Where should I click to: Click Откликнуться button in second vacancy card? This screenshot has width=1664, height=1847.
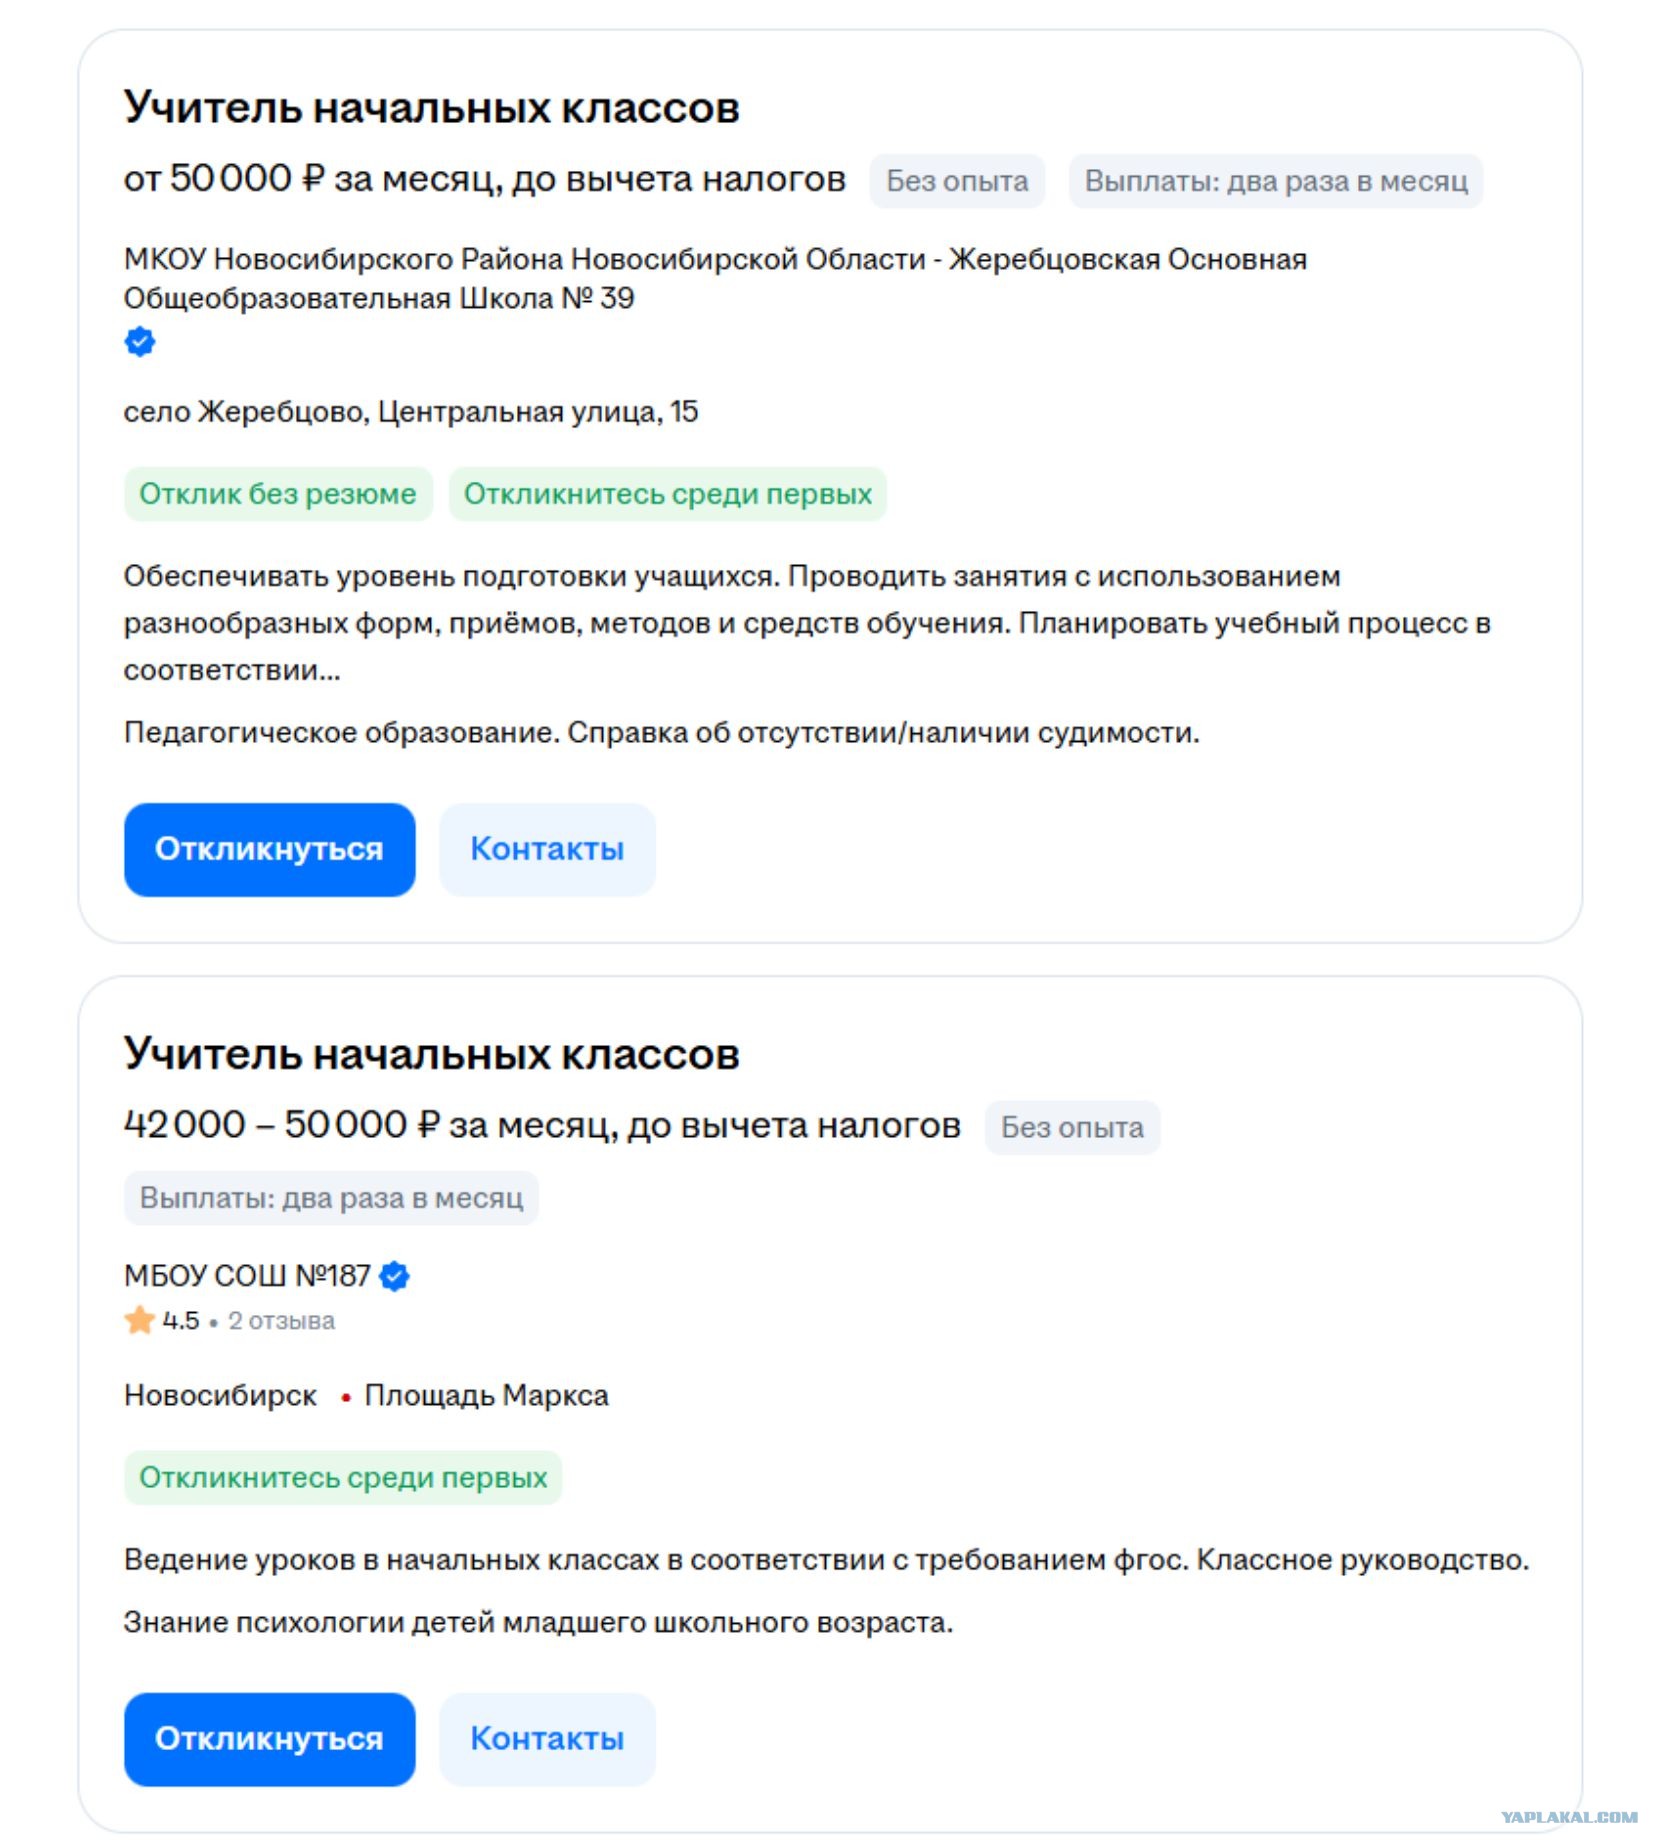(269, 1739)
